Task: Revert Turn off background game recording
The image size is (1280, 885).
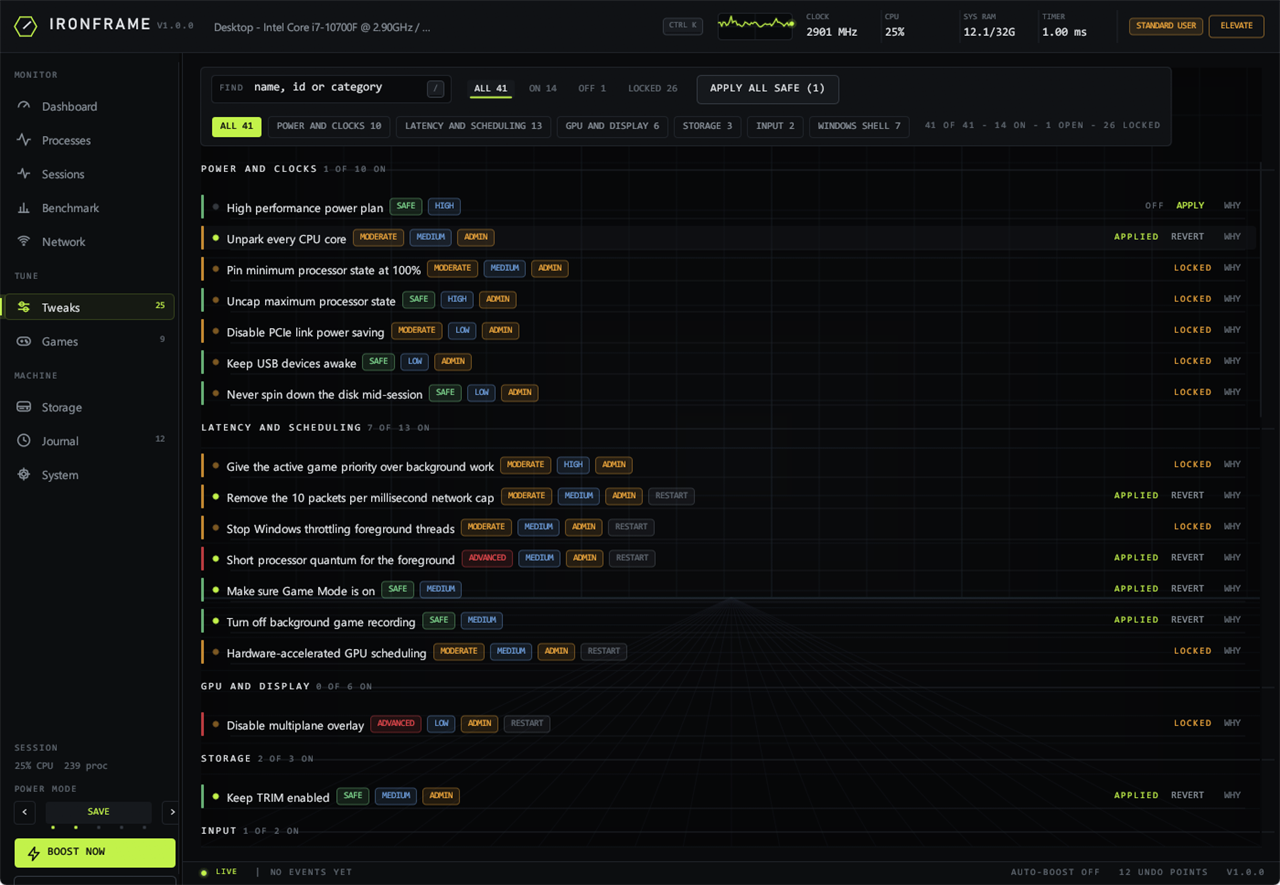Action: coord(1187,620)
